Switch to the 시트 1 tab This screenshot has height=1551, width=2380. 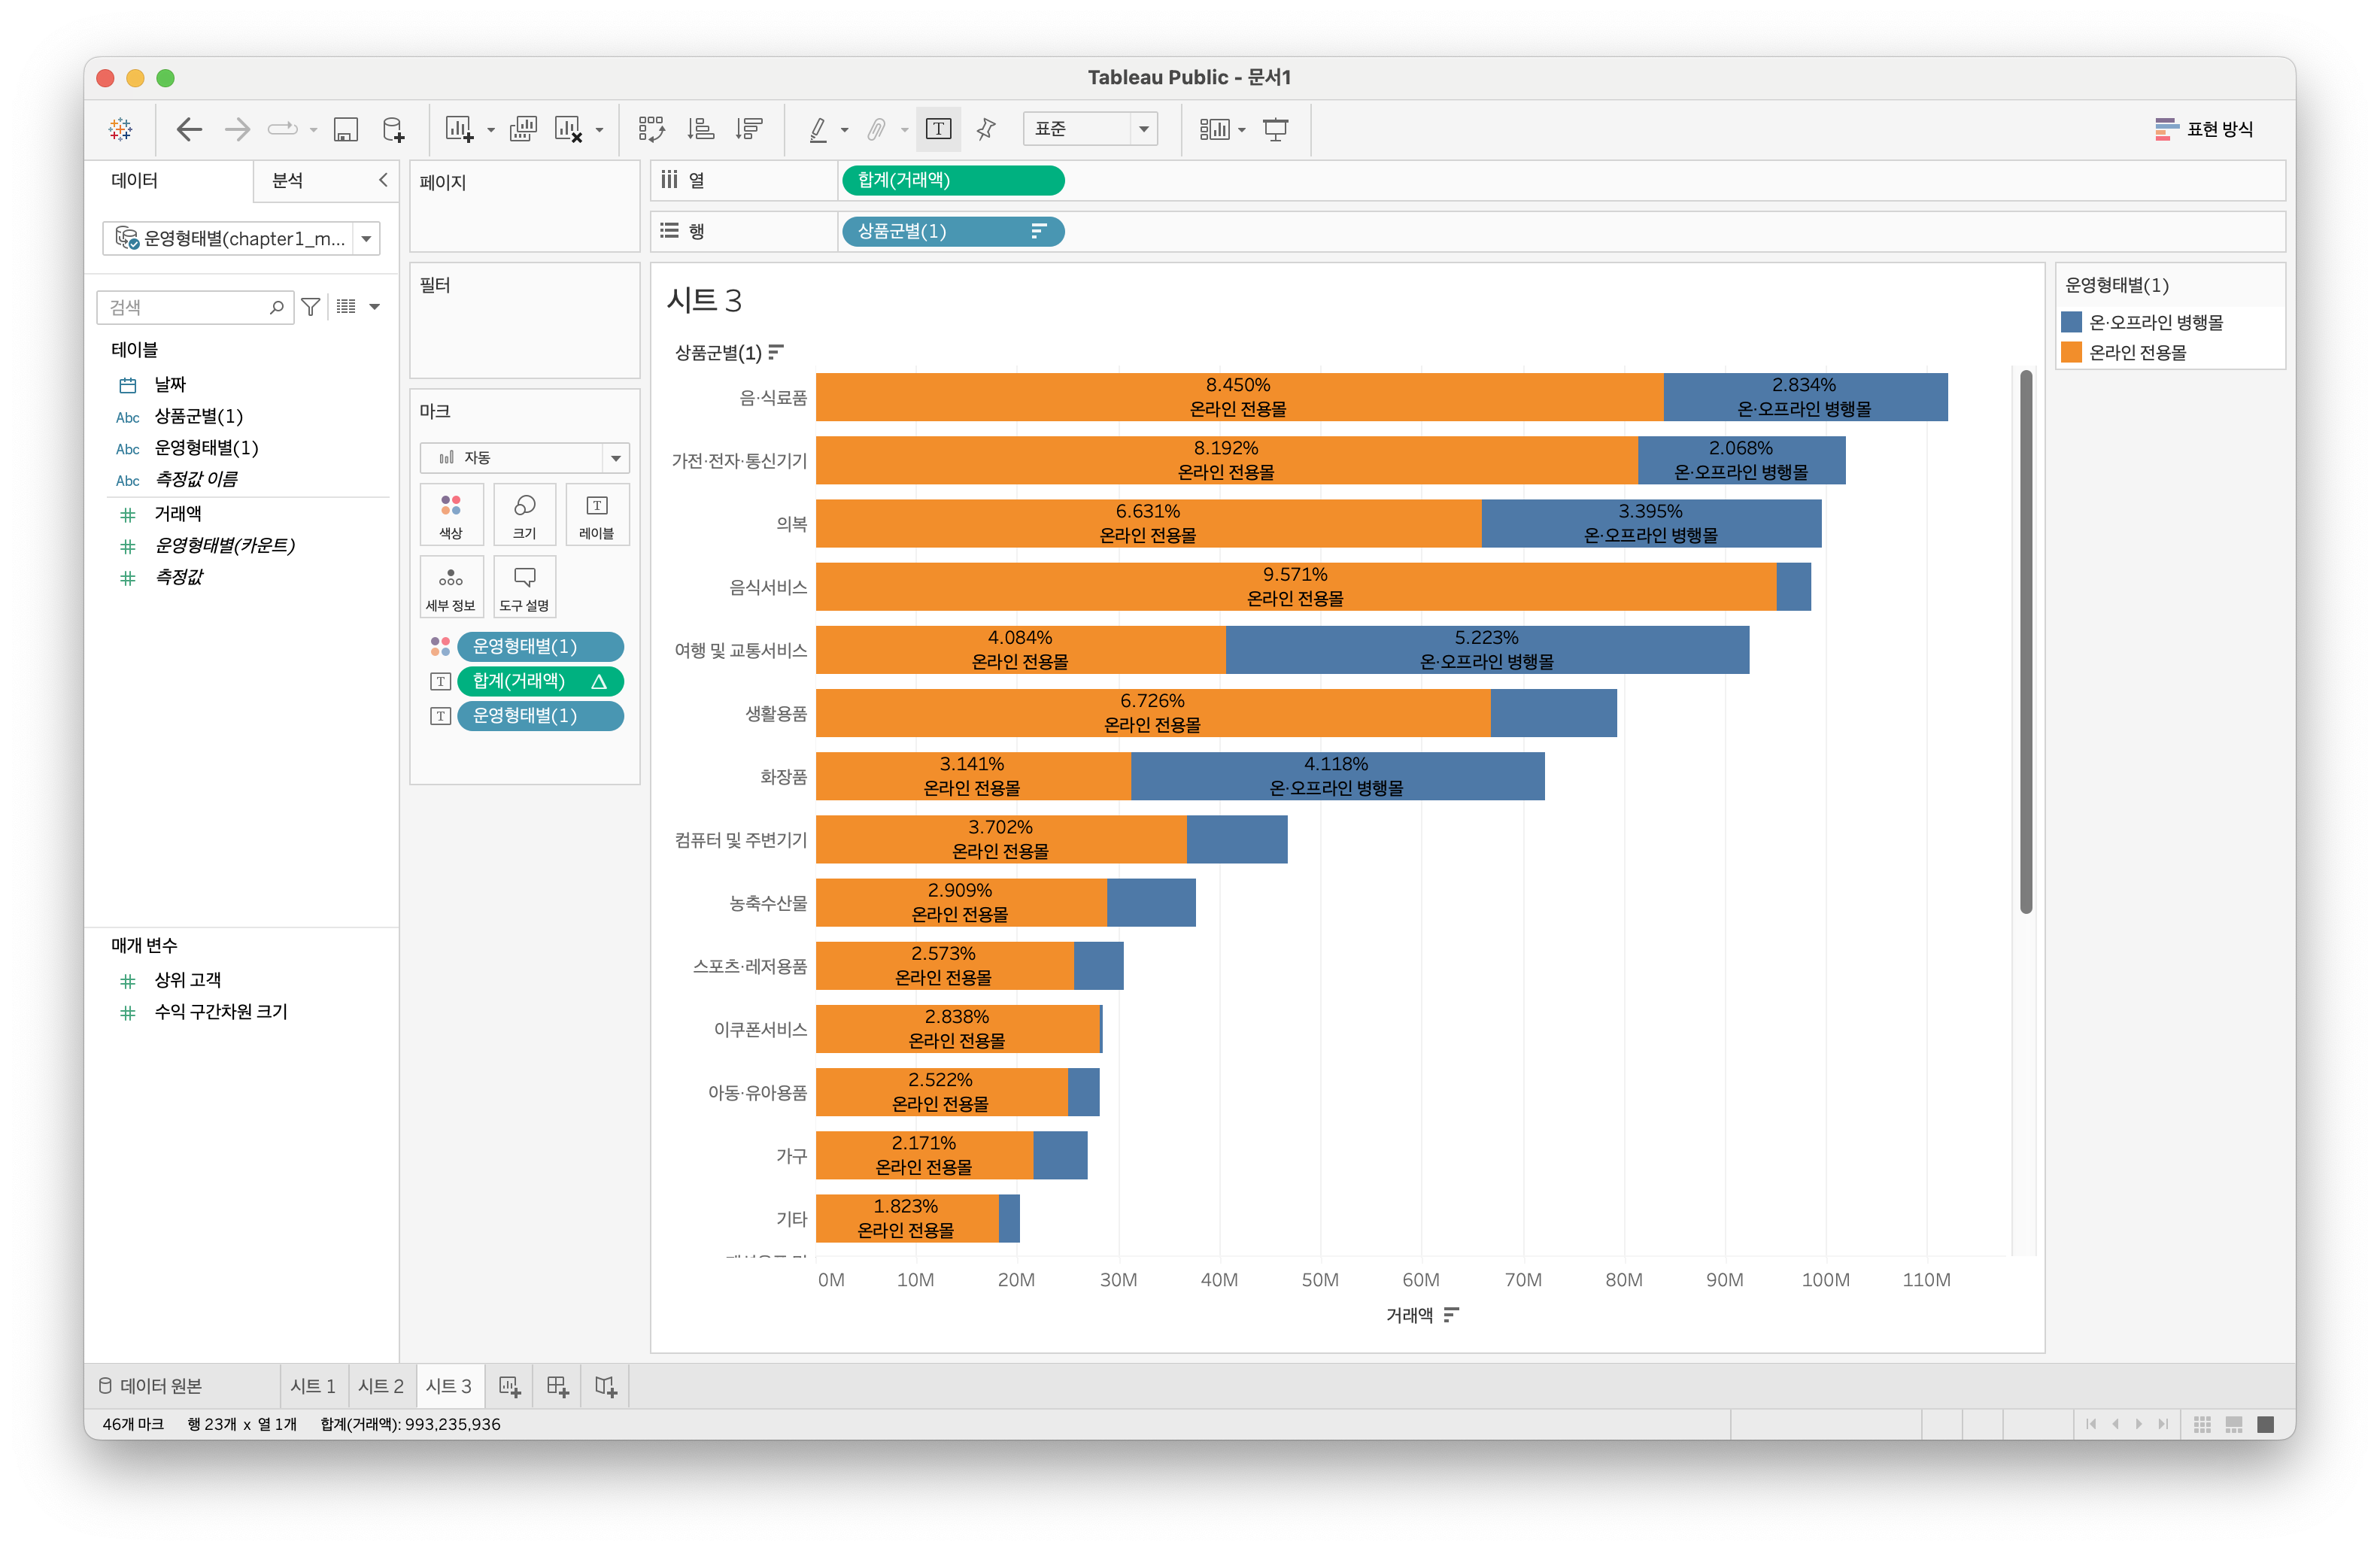click(x=313, y=1386)
